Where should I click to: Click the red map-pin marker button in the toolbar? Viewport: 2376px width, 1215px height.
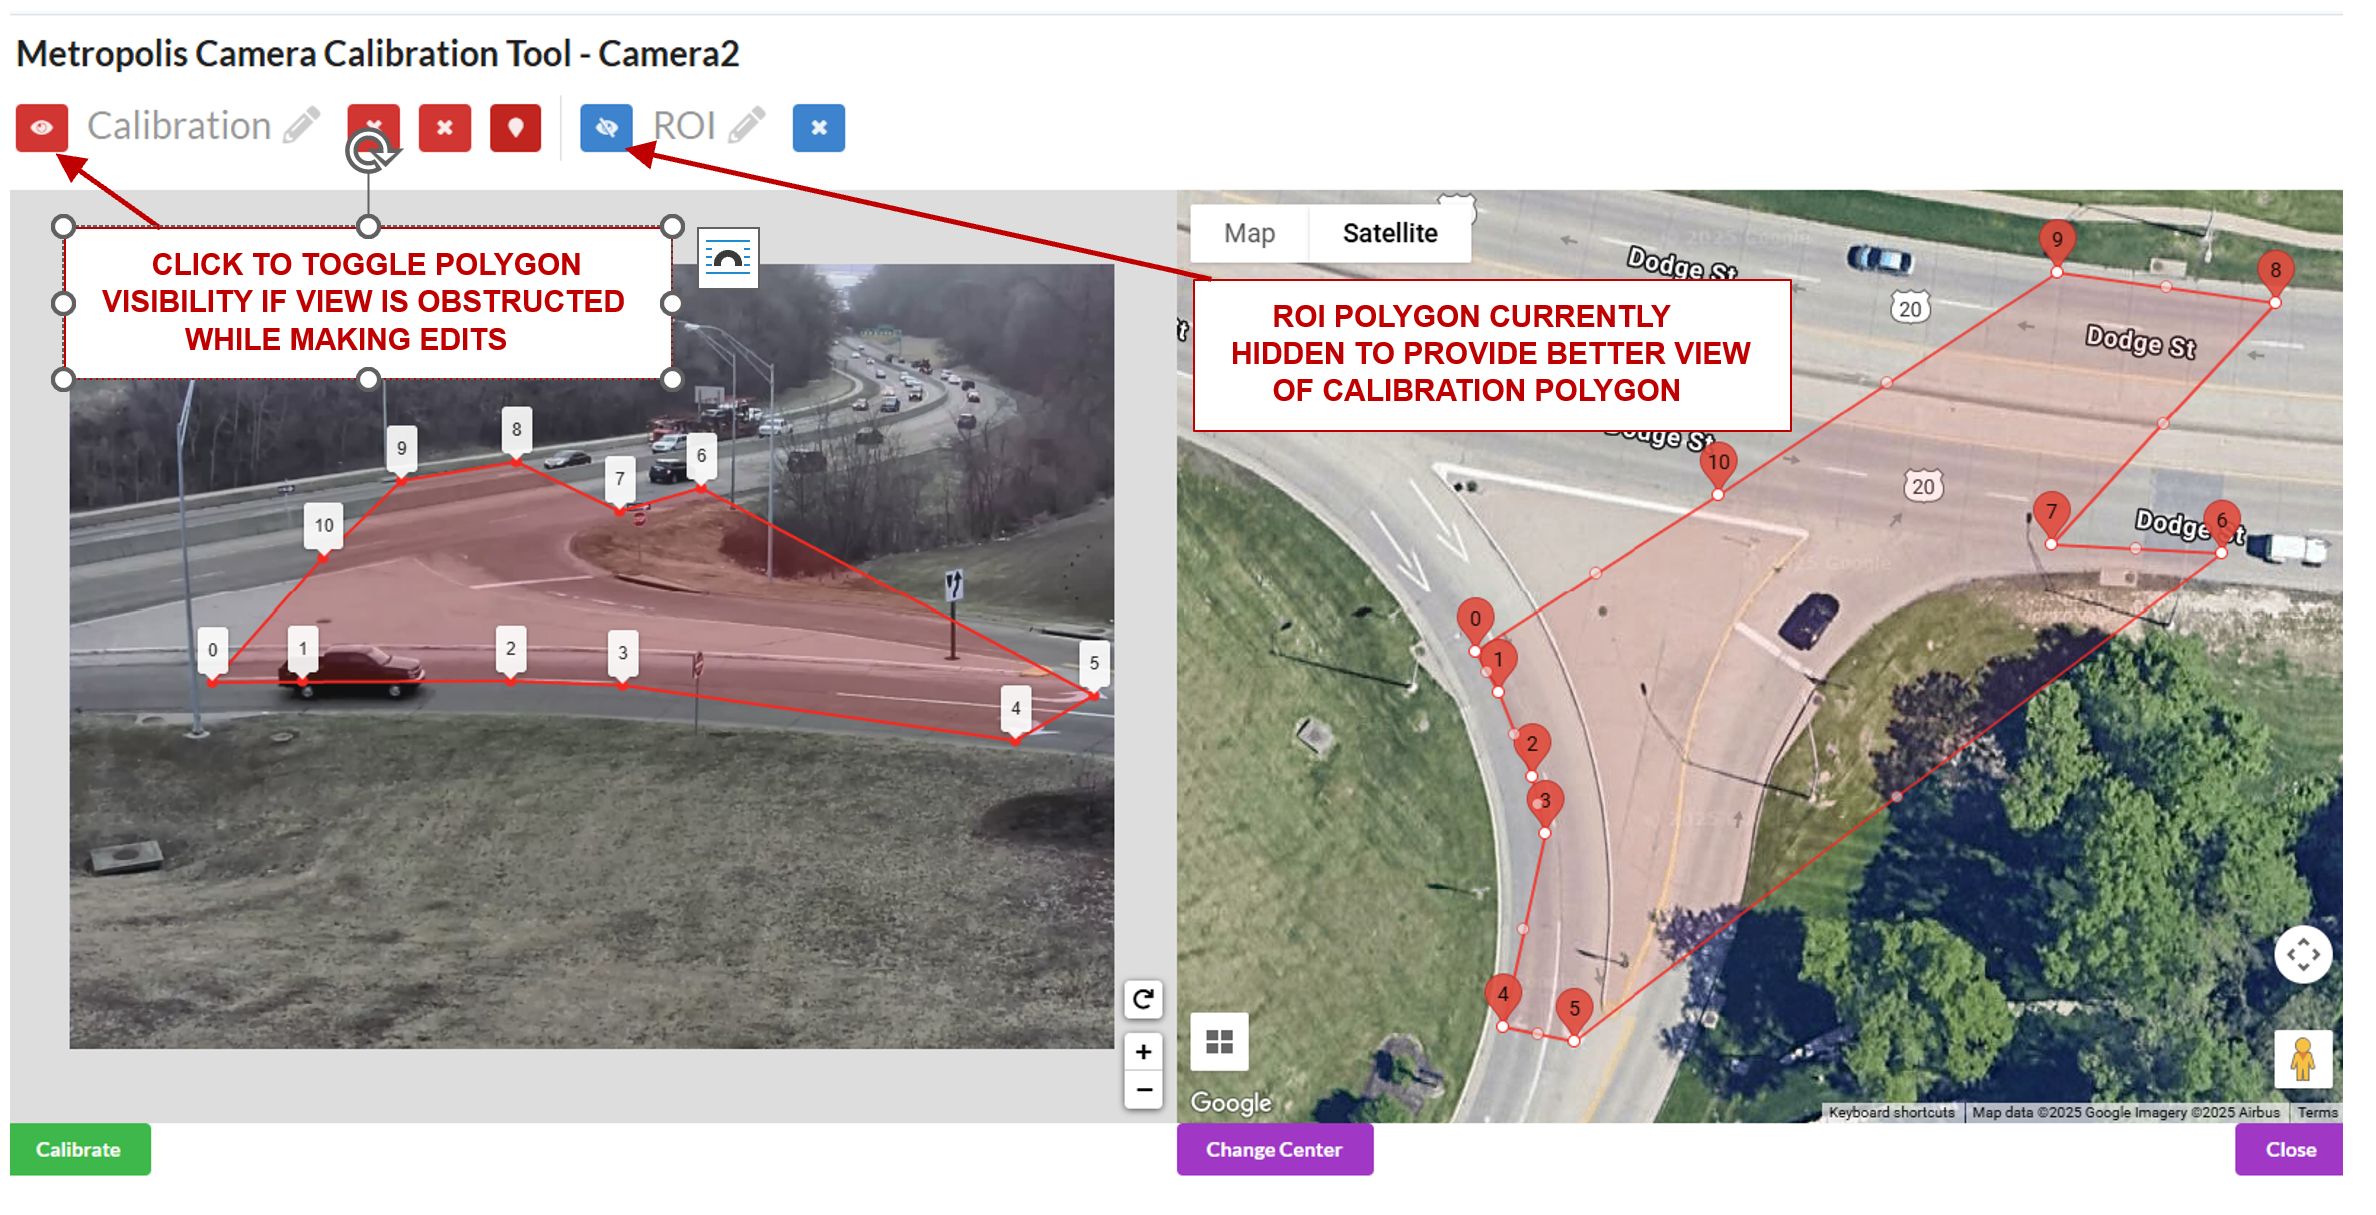click(515, 128)
